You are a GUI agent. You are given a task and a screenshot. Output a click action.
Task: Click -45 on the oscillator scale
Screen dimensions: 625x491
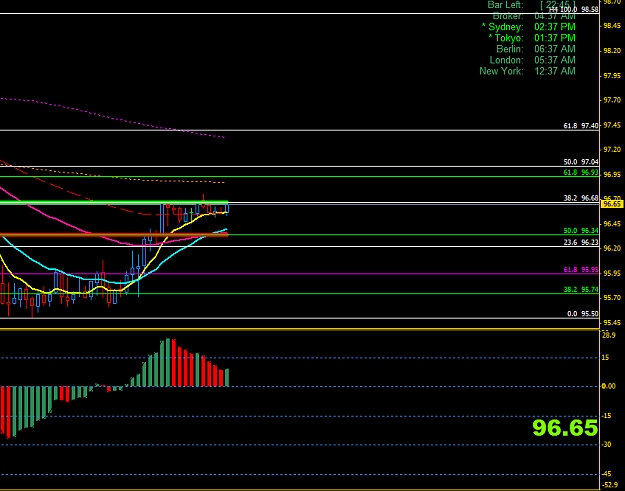tap(606, 474)
